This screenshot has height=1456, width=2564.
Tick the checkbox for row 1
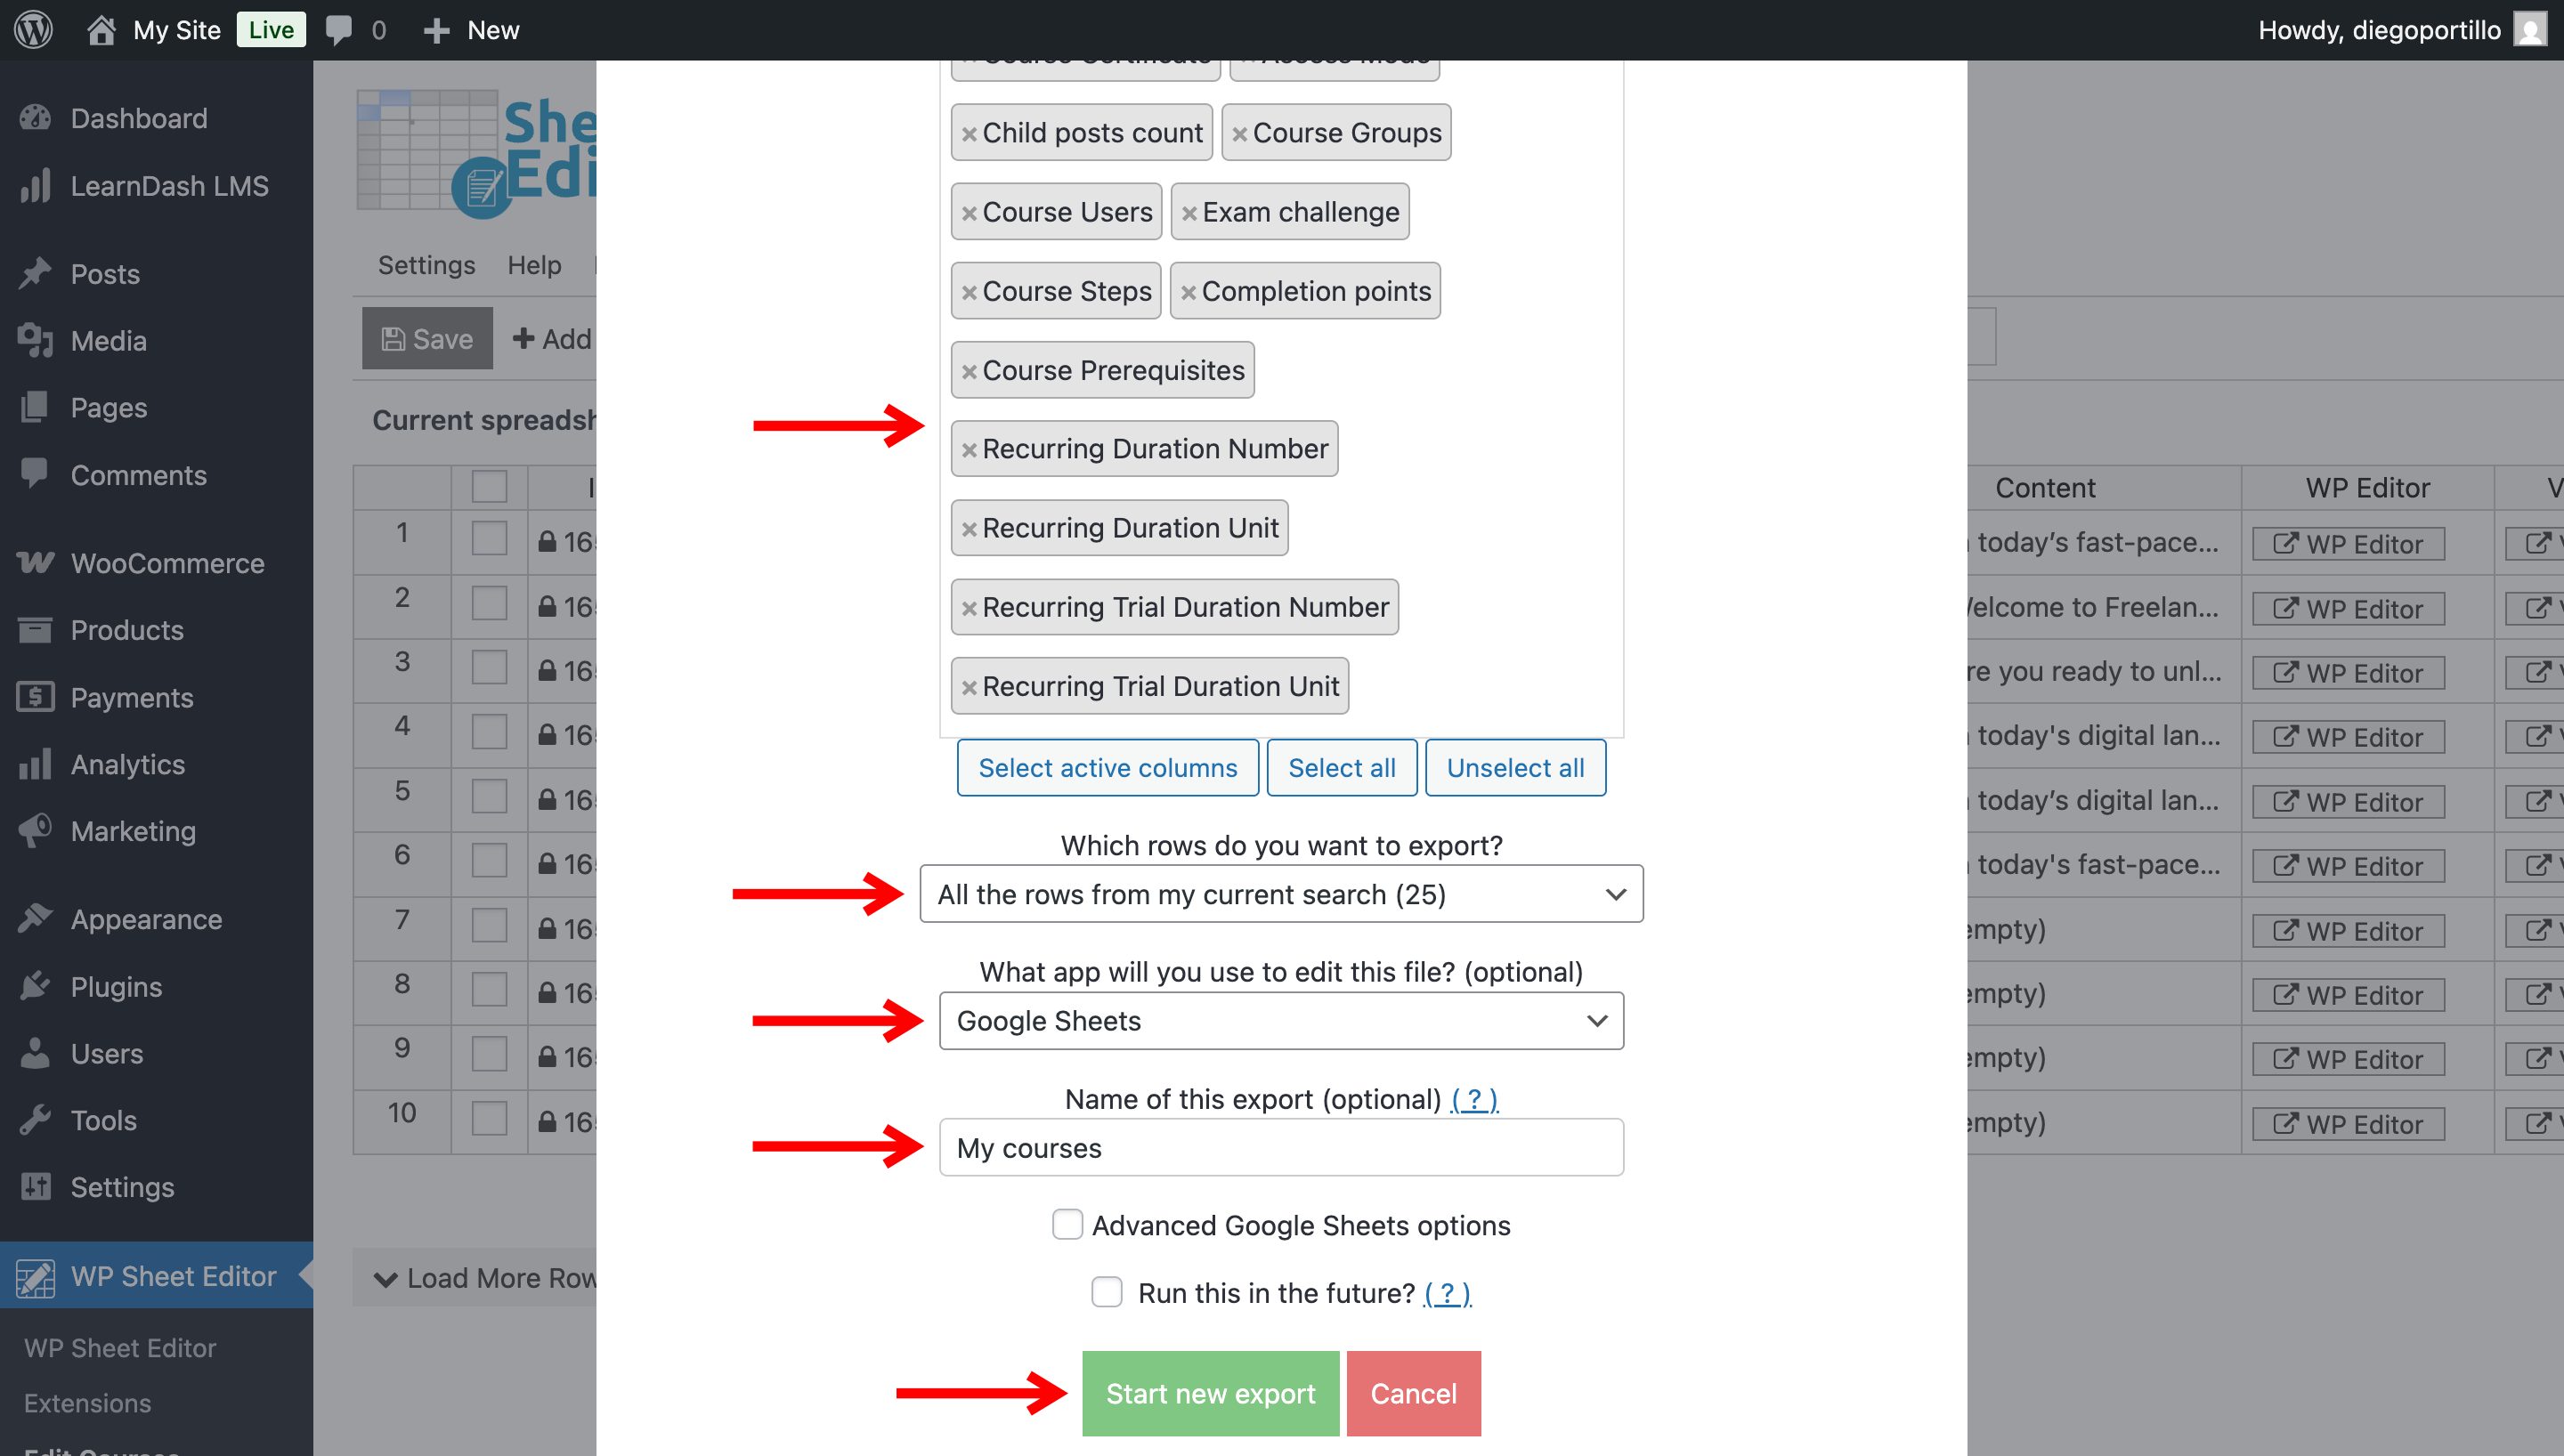click(x=489, y=540)
